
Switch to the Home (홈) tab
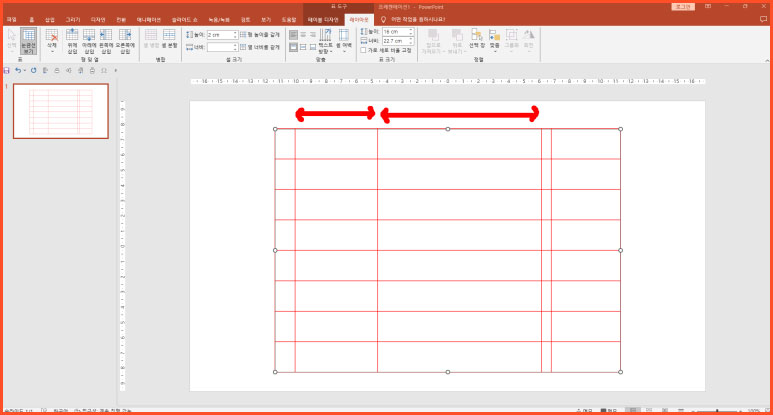pyautogui.click(x=32, y=20)
